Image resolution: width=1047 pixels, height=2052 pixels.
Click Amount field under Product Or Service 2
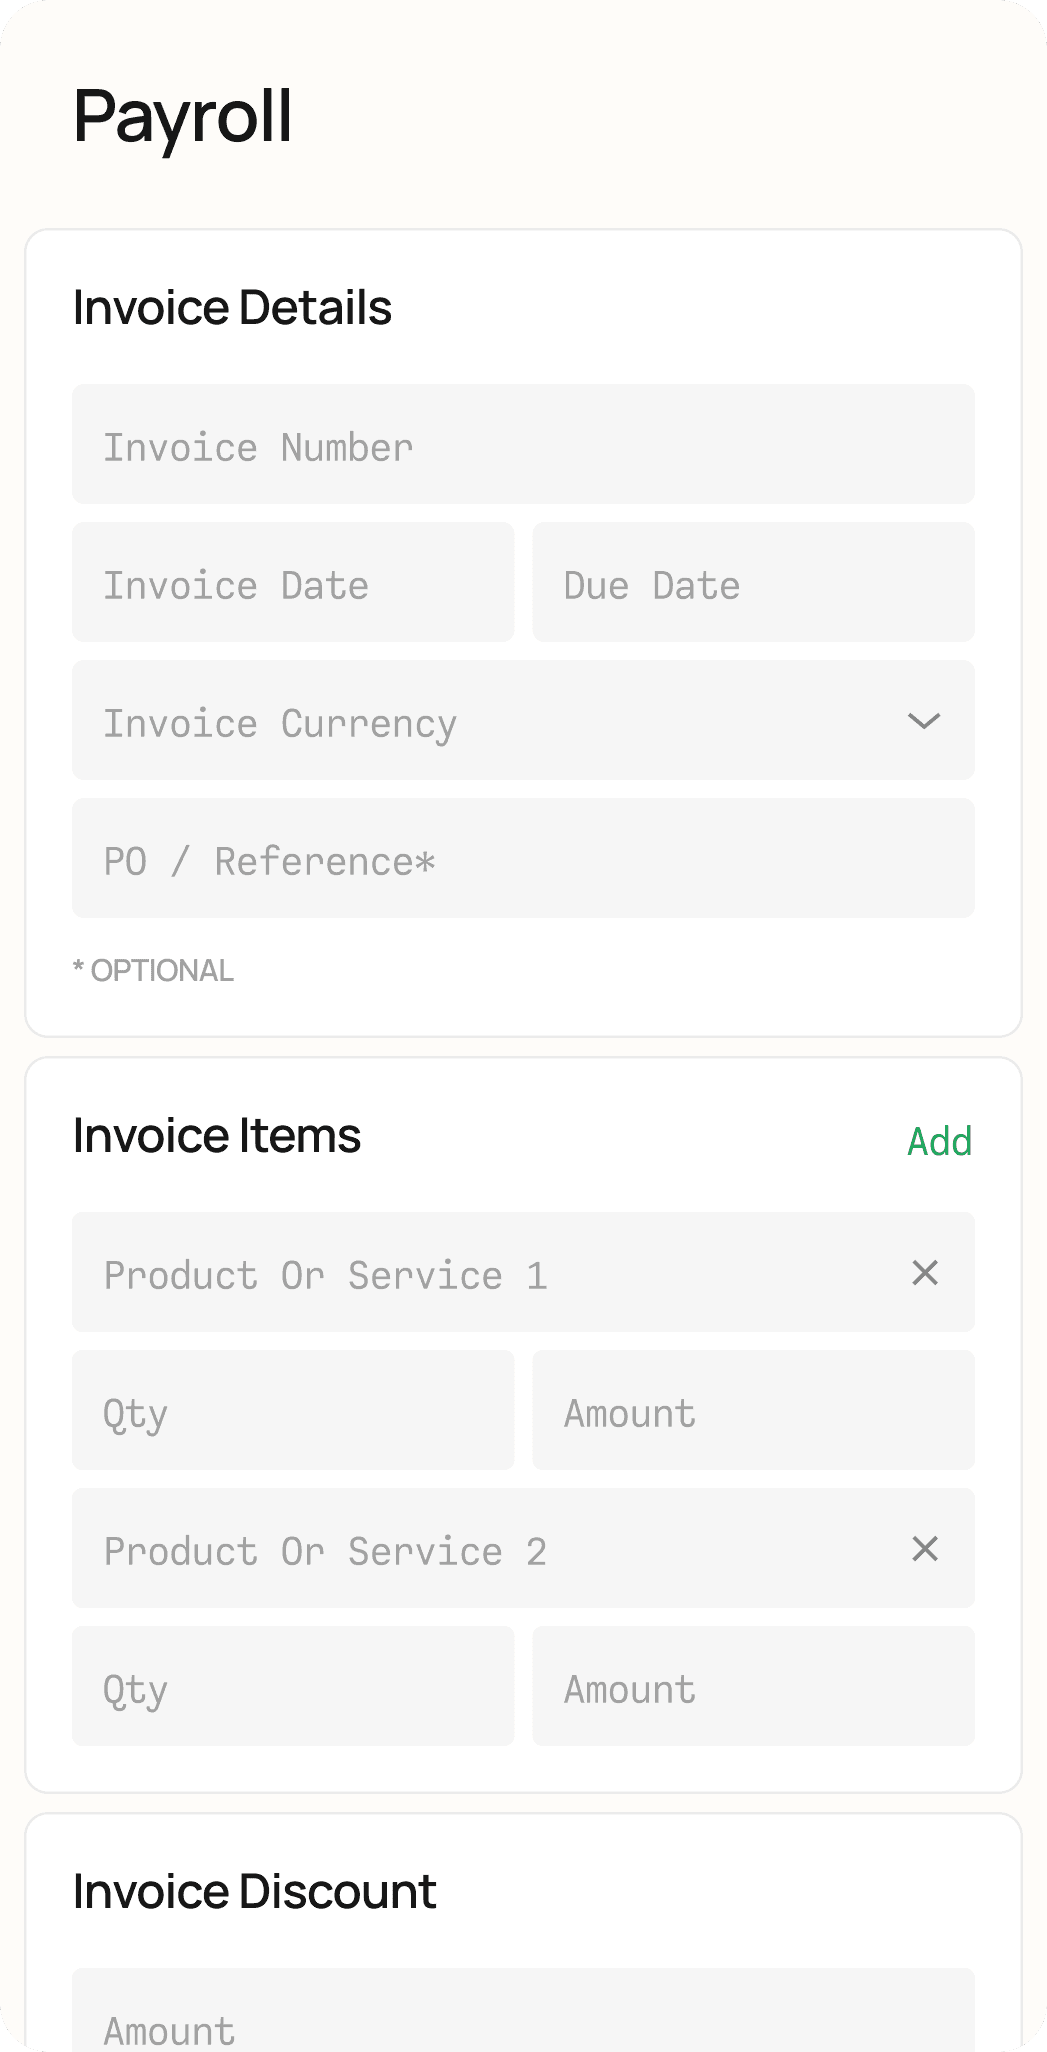point(753,1687)
